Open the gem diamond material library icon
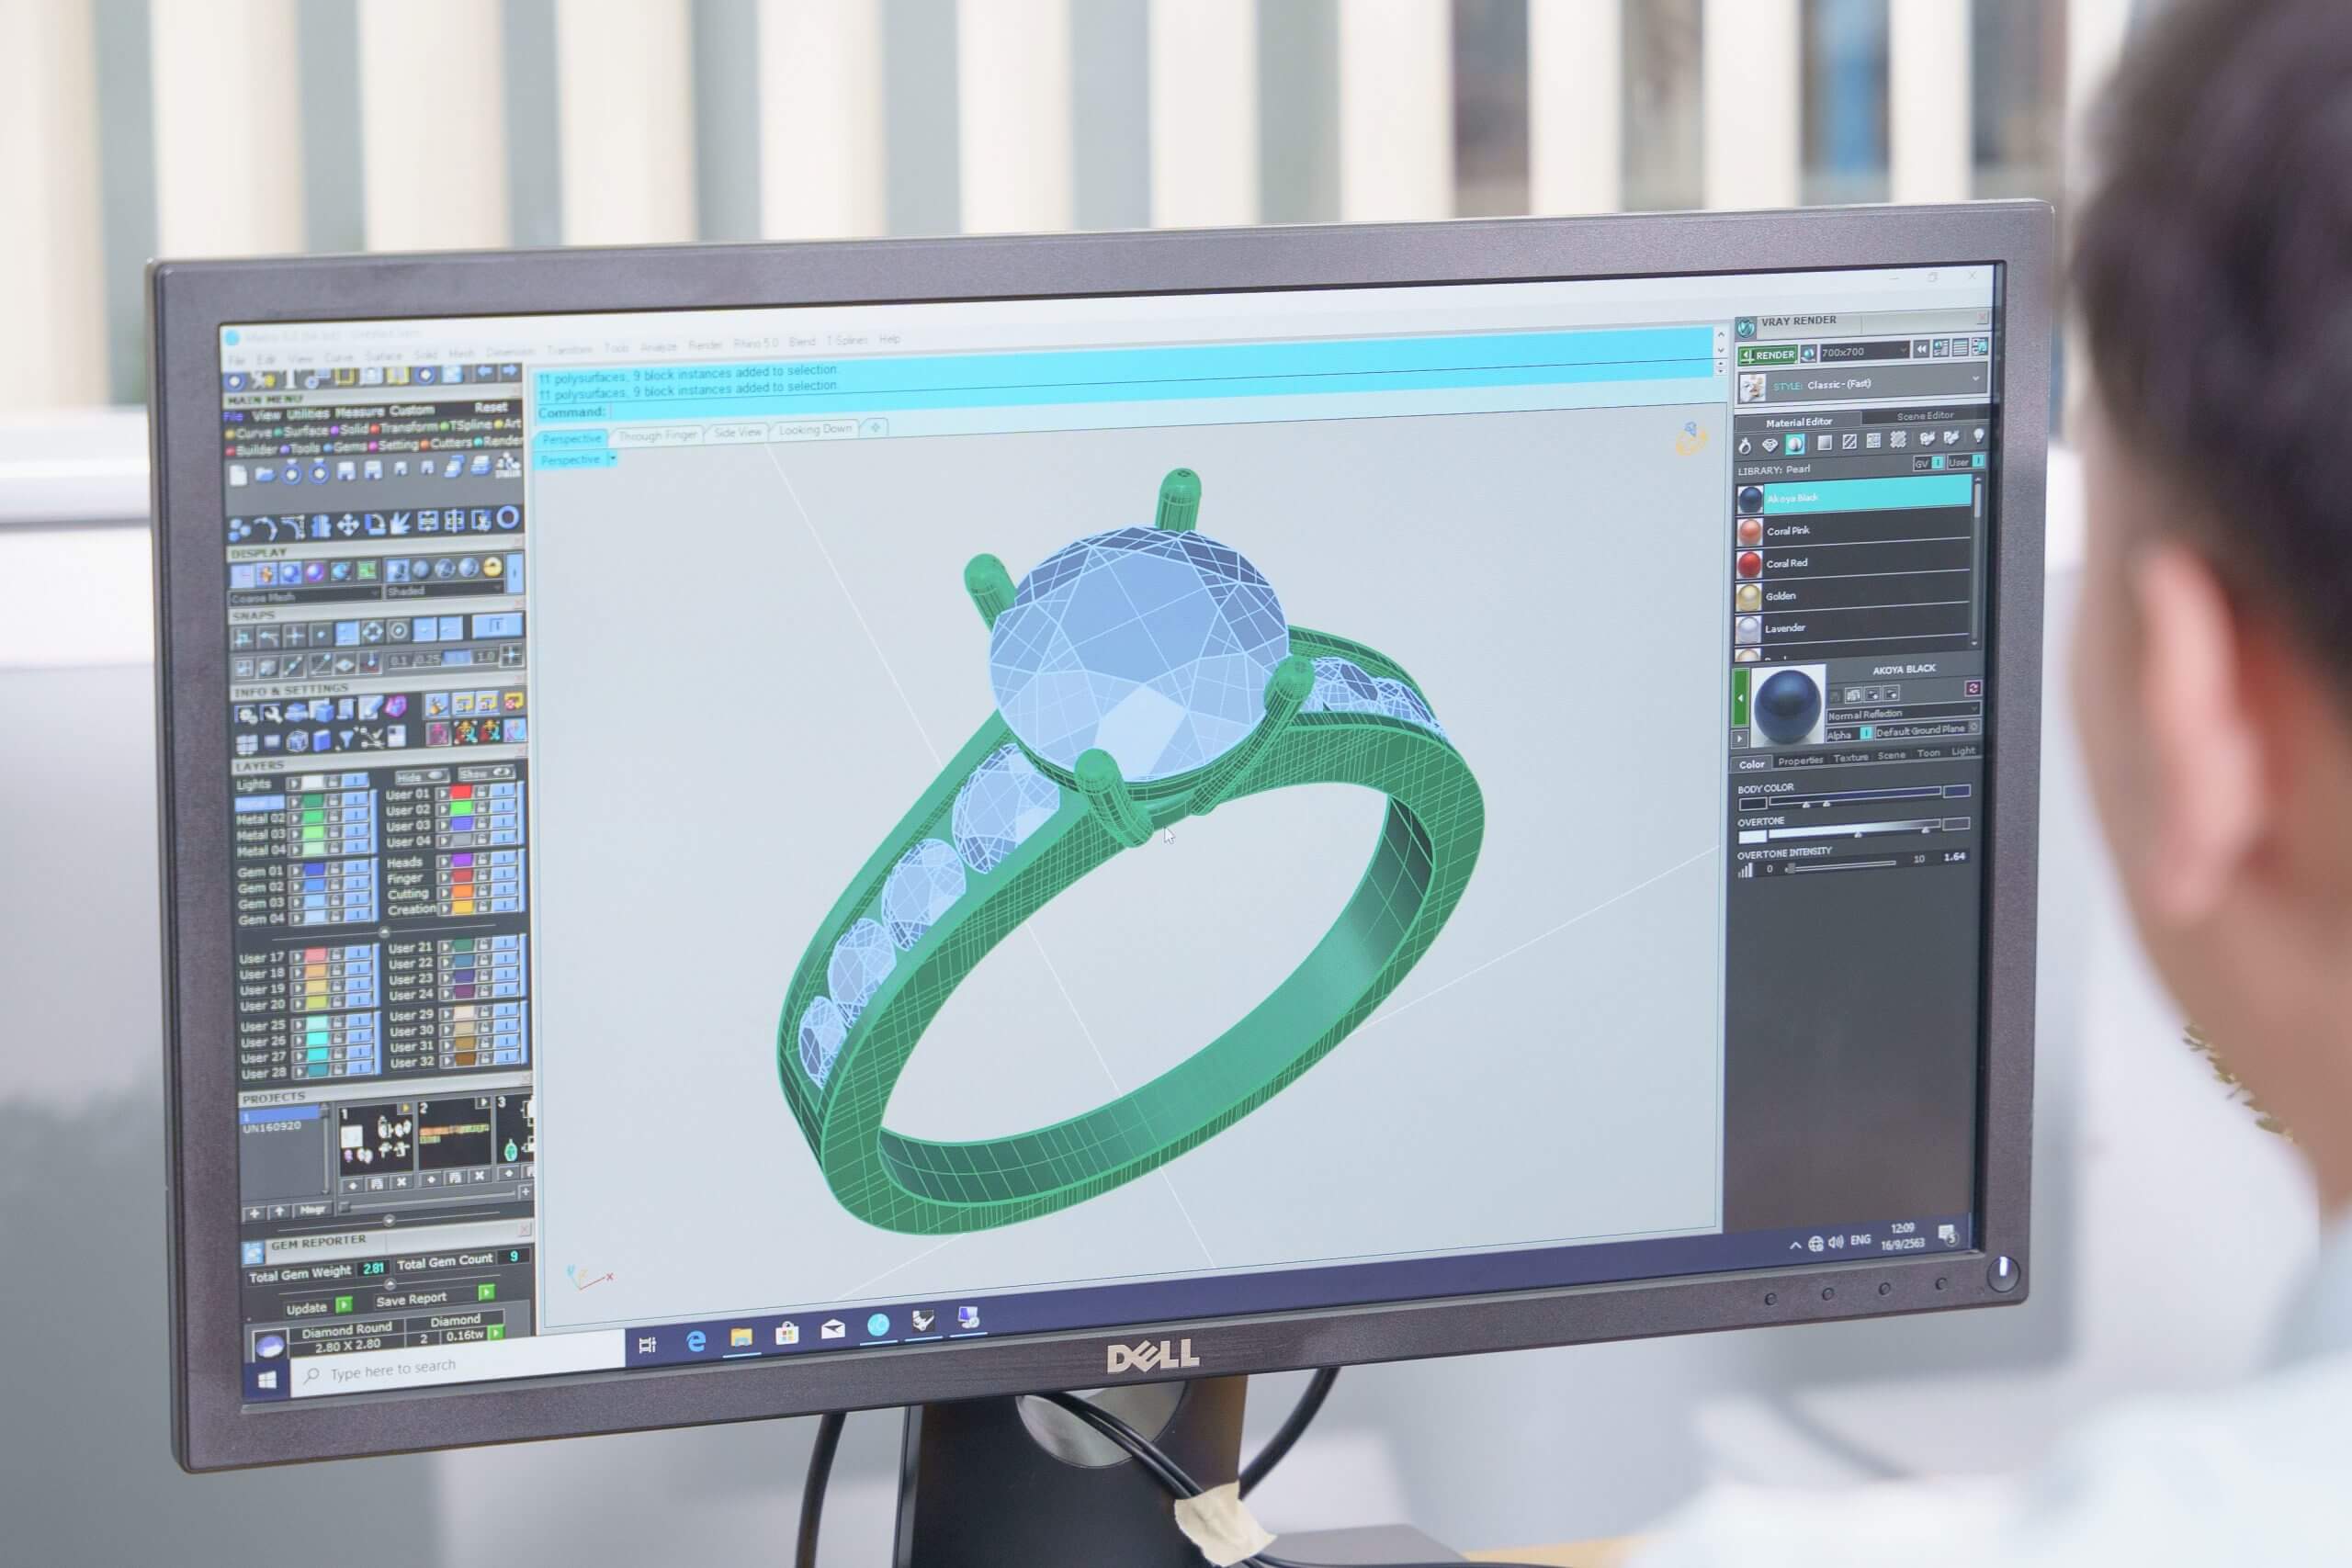2352x1568 pixels. 1770,444
